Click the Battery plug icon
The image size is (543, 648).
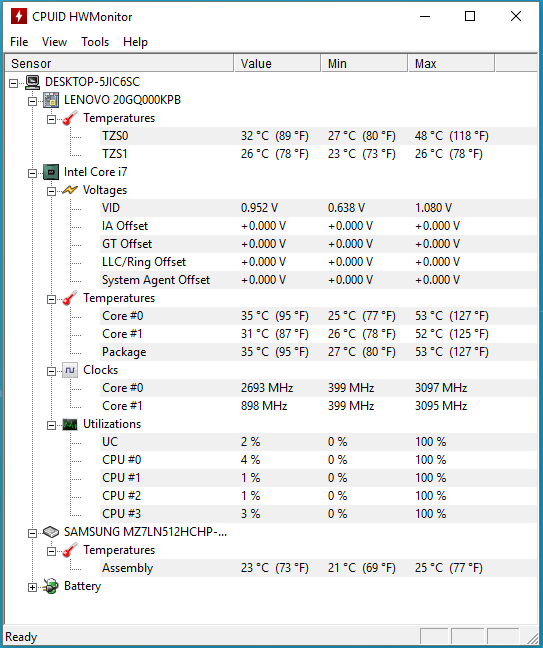[51, 586]
